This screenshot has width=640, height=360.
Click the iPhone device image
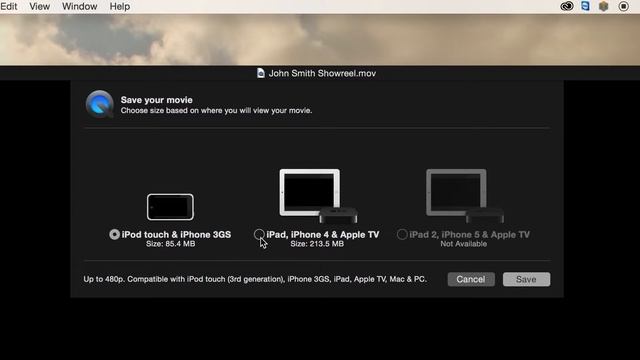tap(170, 207)
